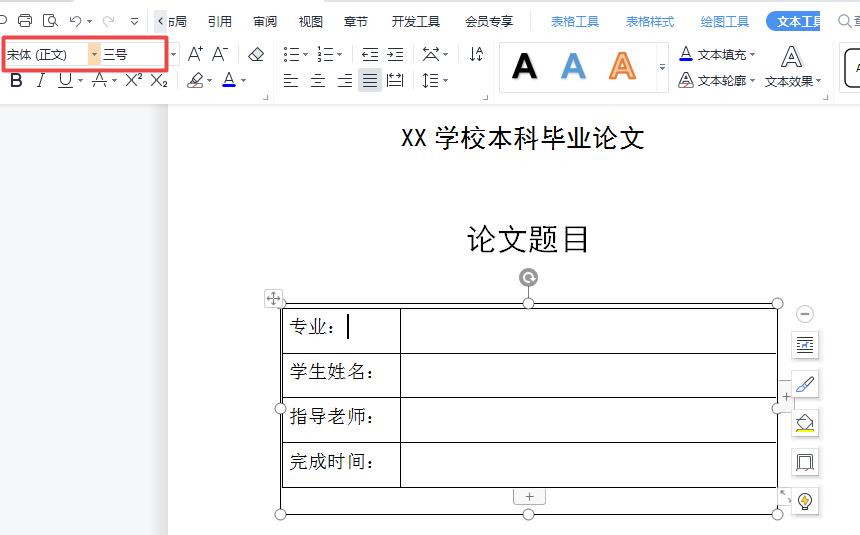The width and height of the screenshot is (860, 535).
Task: Select the orange outlined A text style
Action: click(622, 66)
